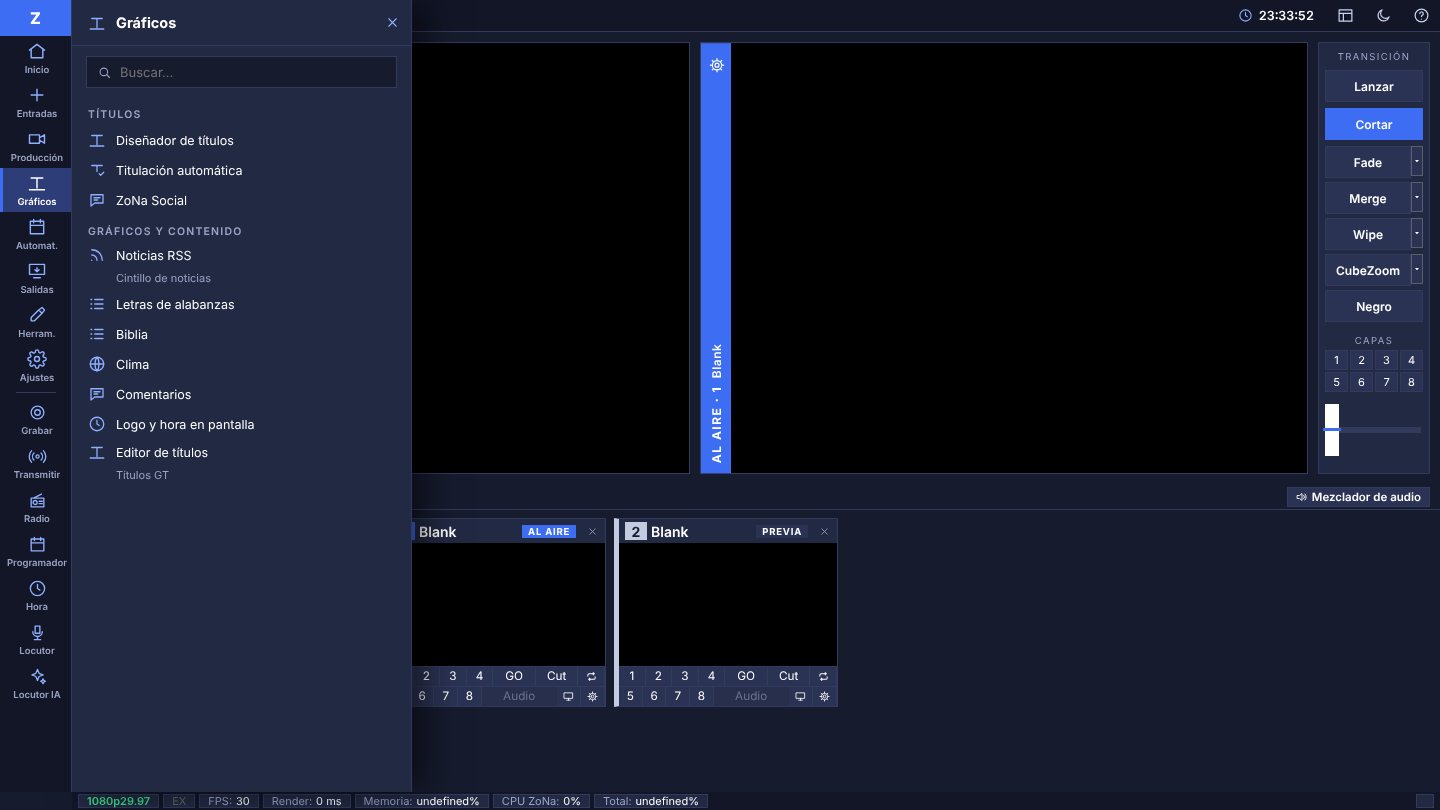Toggle layer 8 in CAPAS
The width and height of the screenshot is (1440, 810).
coord(1411,382)
